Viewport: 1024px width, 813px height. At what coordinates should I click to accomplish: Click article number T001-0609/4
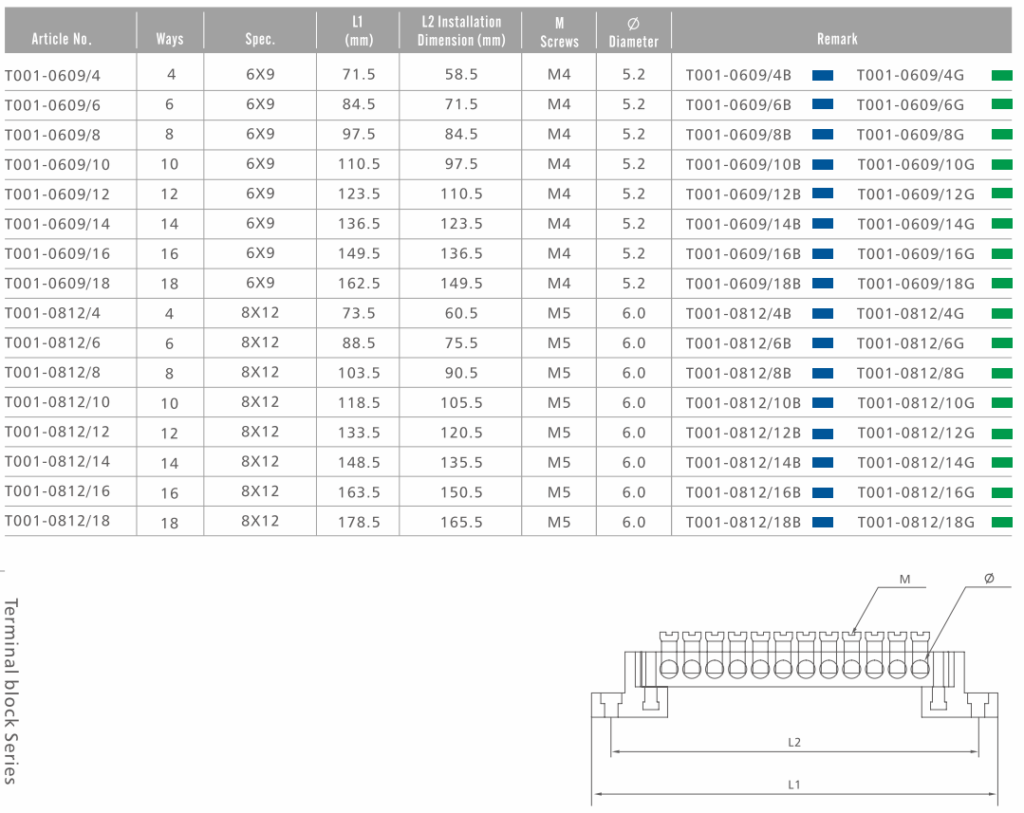pyautogui.click(x=53, y=75)
